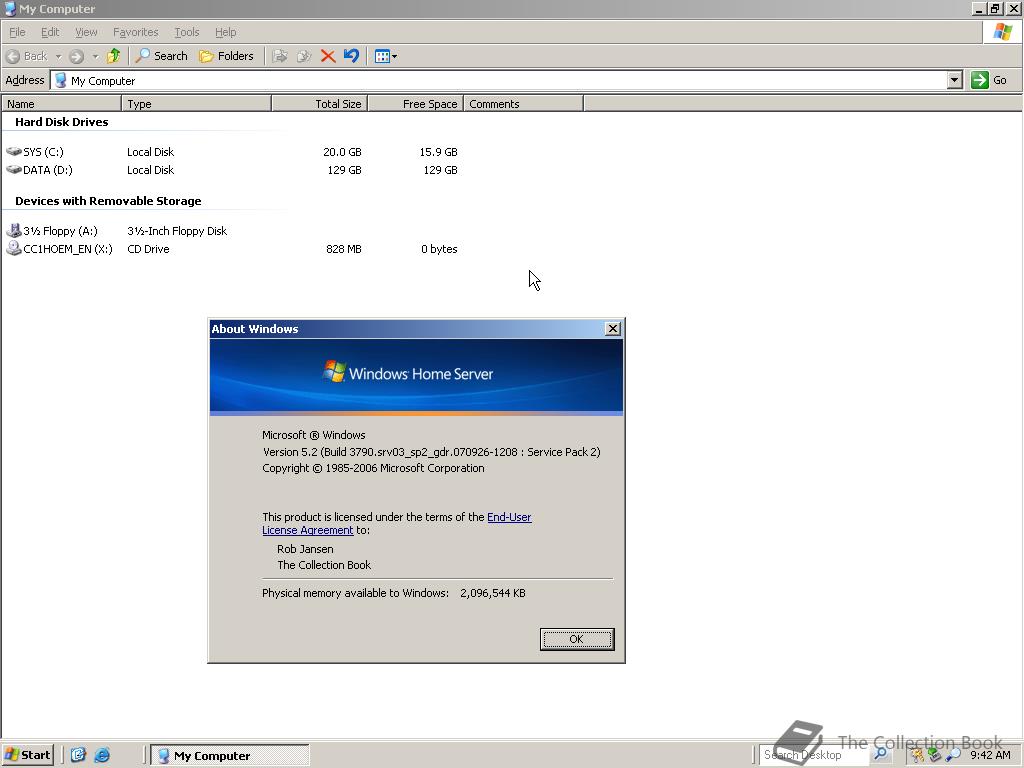Image resolution: width=1024 pixels, height=768 pixels.
Task: Select the SYS (C:) drive
Action: point(35,152)
